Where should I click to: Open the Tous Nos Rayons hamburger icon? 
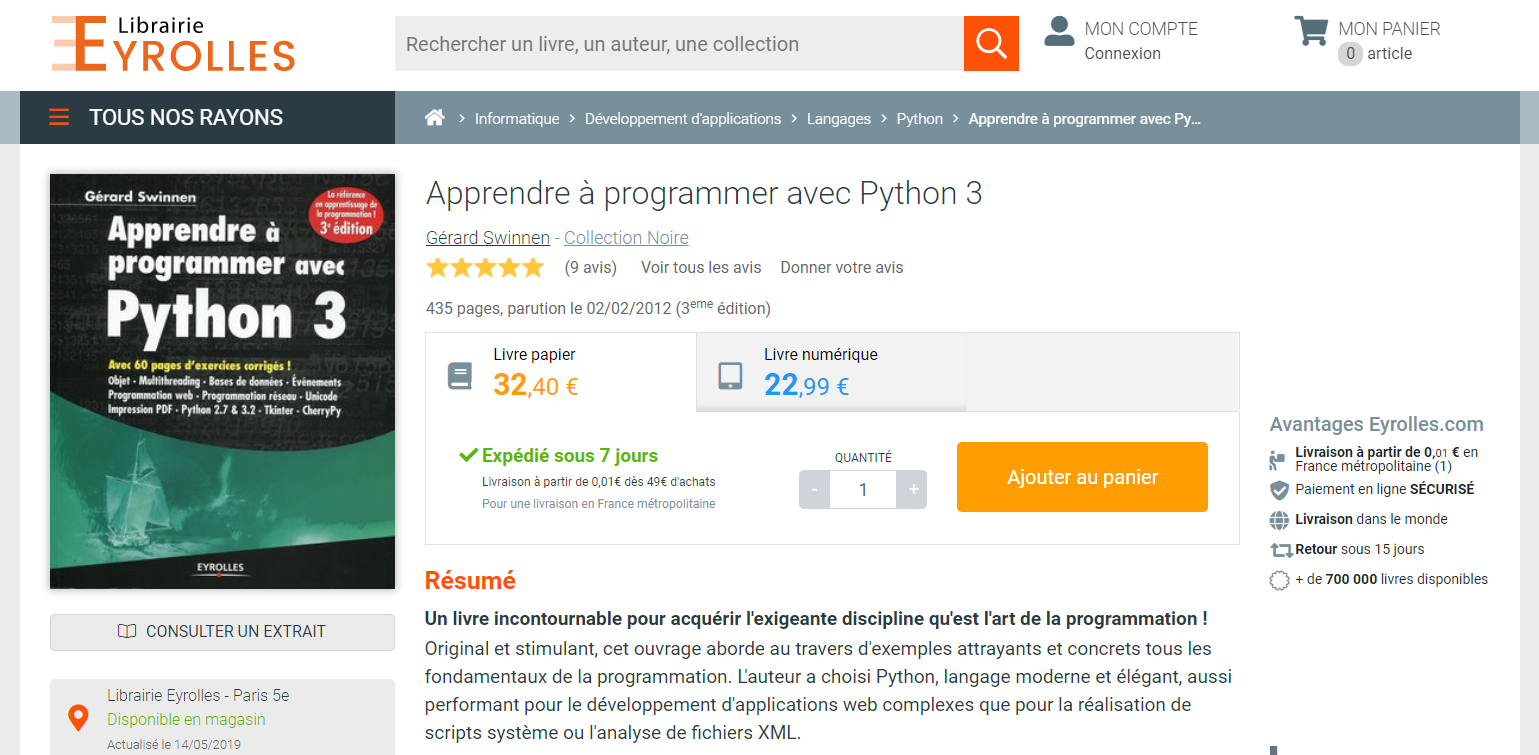pos(59,116)
